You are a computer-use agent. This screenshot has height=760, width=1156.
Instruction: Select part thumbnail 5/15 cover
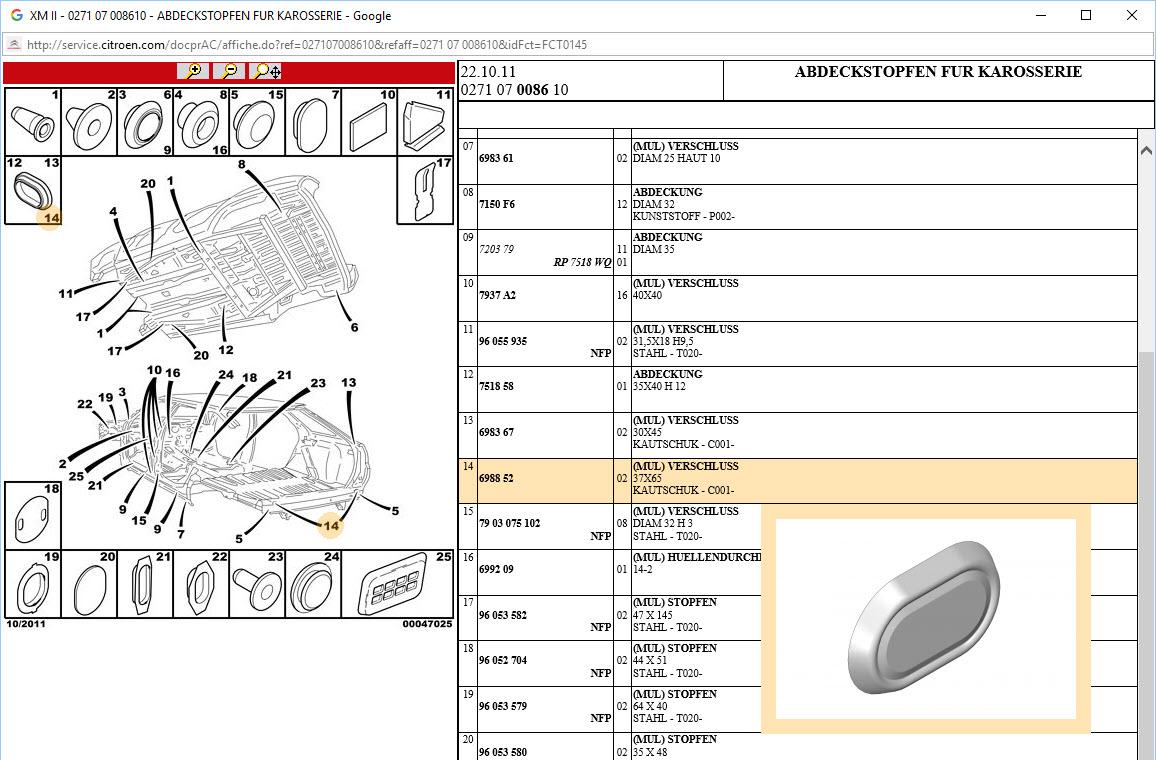coord(257,122)
